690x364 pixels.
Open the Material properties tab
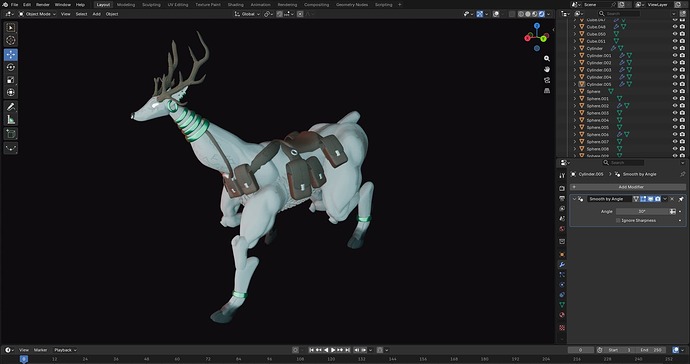click(562, 315)
